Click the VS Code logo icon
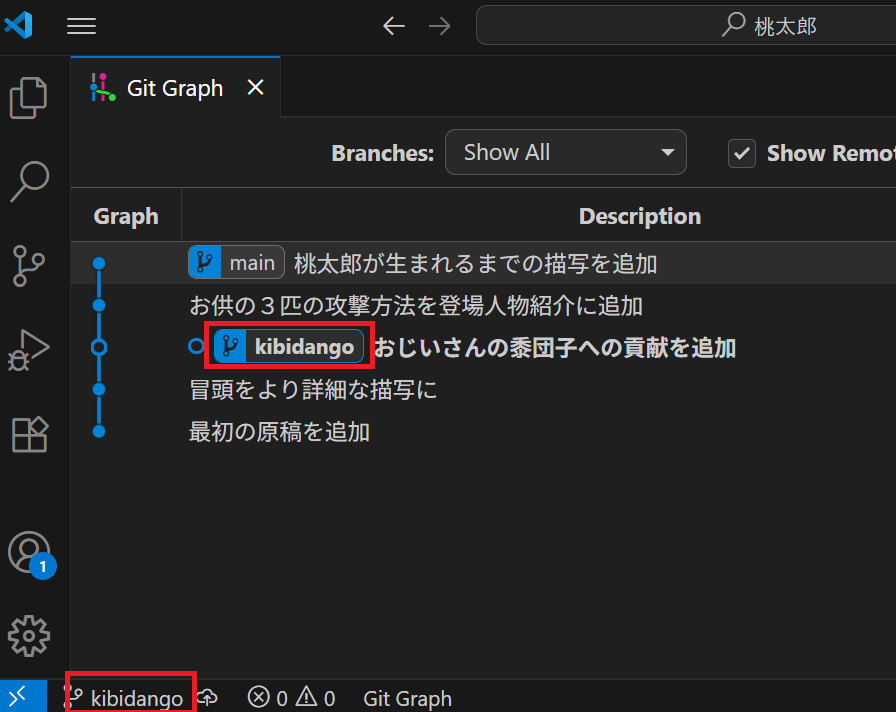896x712 pixels. (x=18, y=25)
